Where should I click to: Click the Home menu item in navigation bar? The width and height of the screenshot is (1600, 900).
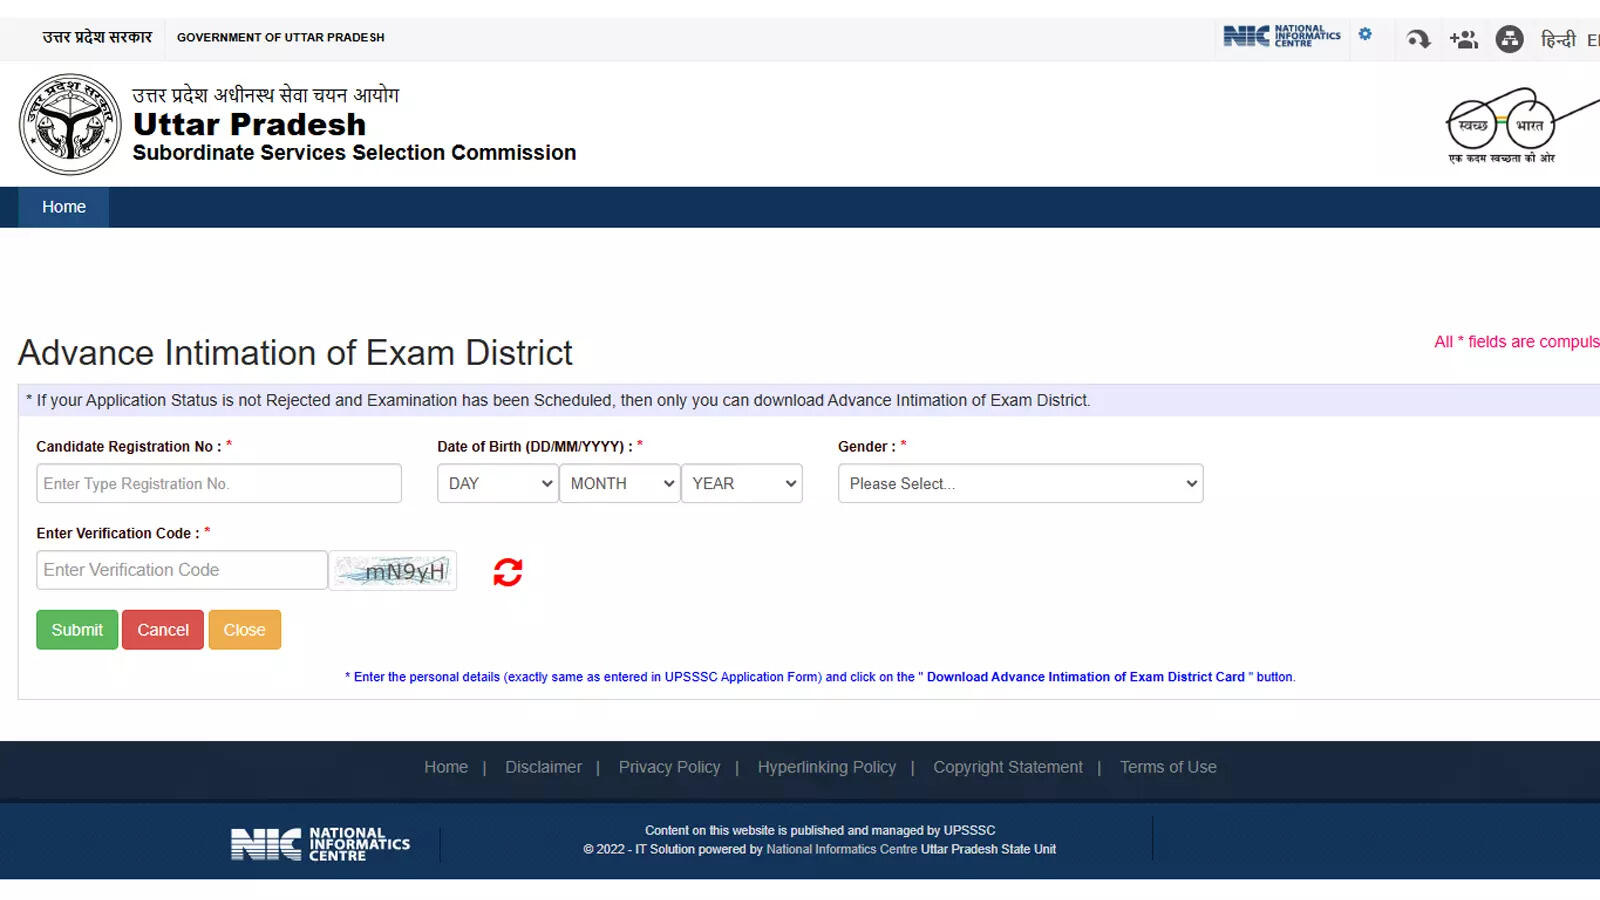63,207
